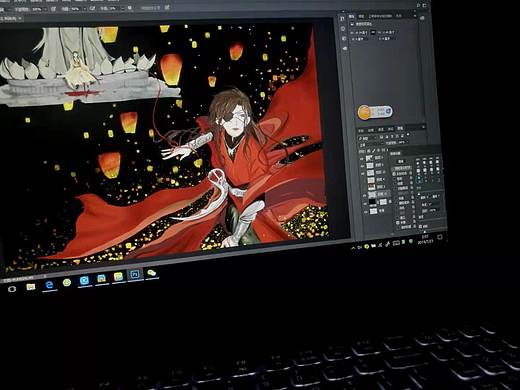This screenshot has height=390, width=520.
Task: Open the fourth collapsed panel icon beside the canvas
Action: click(x=345, y=48)
